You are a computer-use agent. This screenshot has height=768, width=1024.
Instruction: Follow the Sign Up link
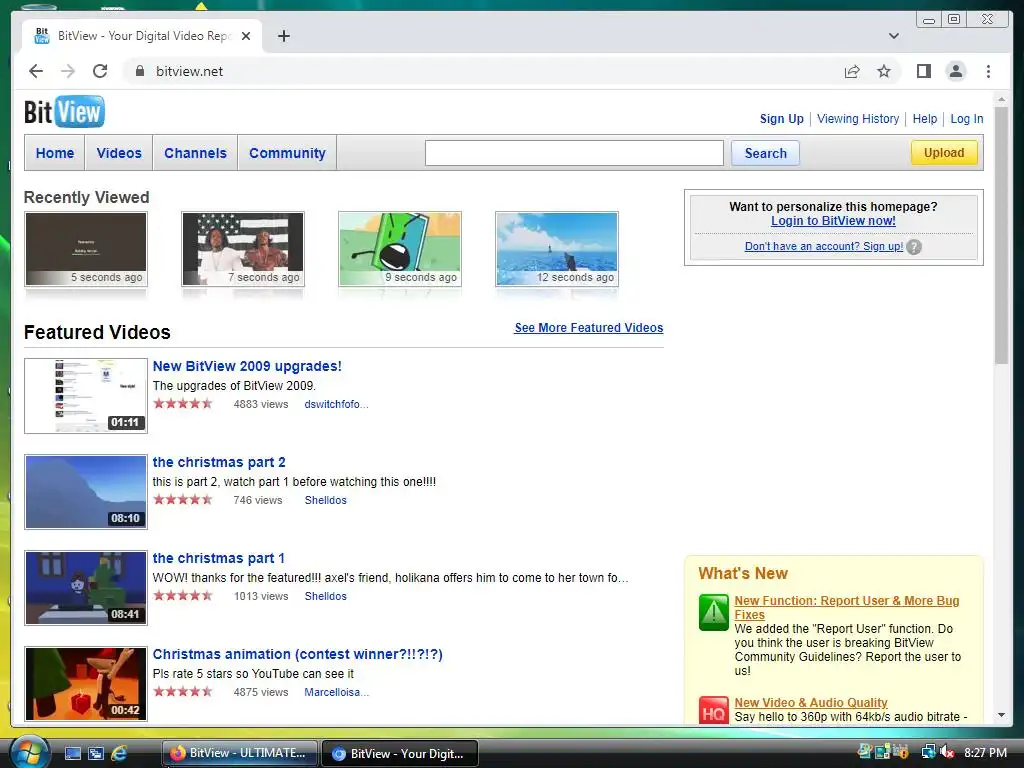(782, 119)
